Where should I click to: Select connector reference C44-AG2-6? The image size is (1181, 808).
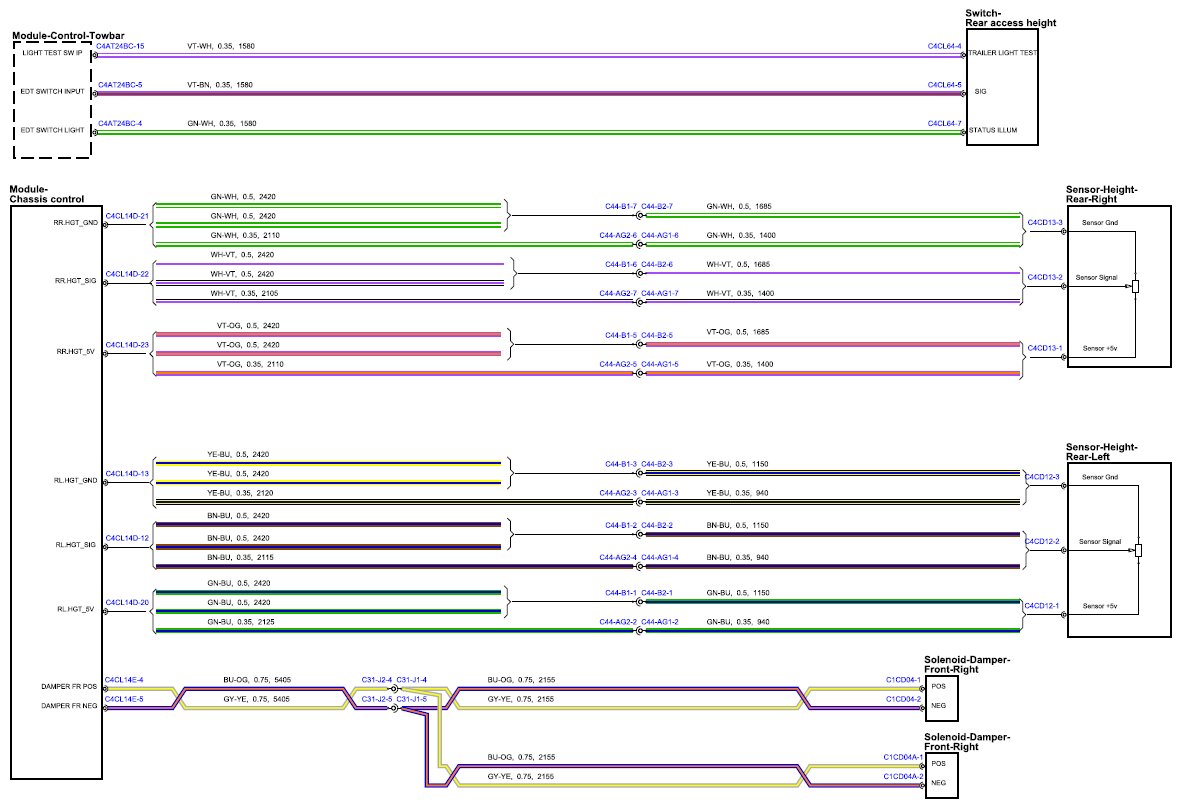click(x=618, y=236)
